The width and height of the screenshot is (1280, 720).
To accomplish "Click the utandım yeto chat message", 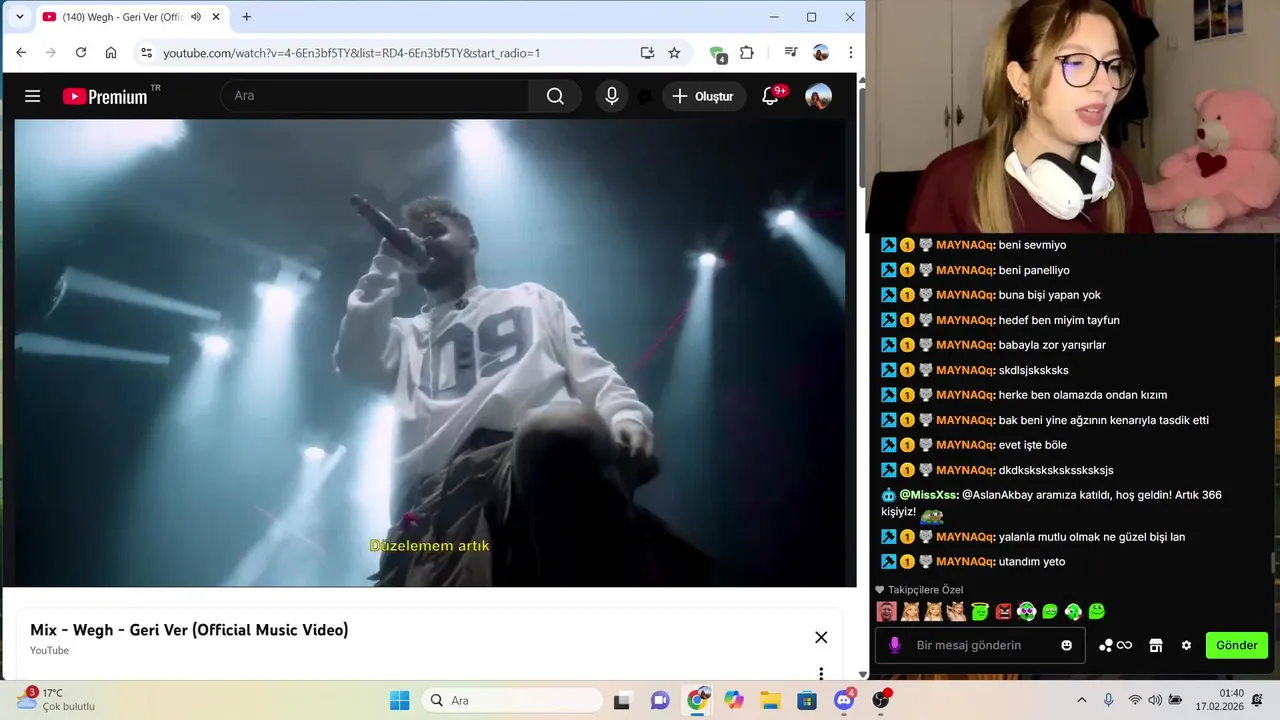I will click(1032, 562).
